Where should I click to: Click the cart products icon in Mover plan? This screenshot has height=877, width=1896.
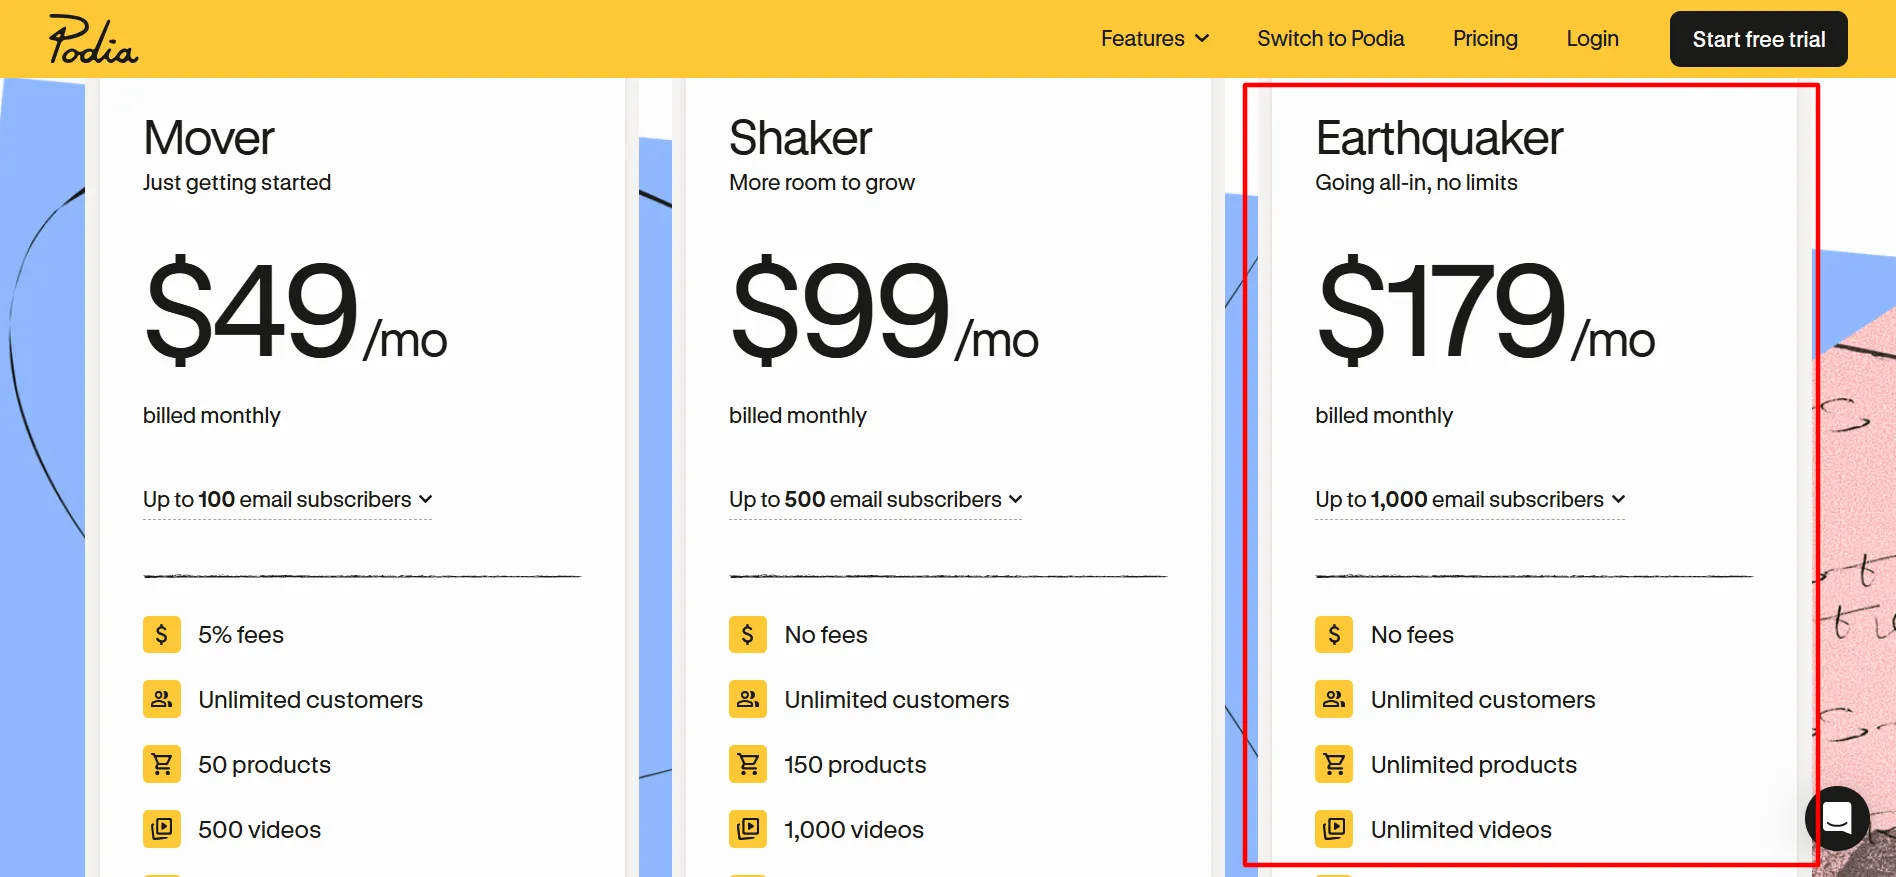162,764
